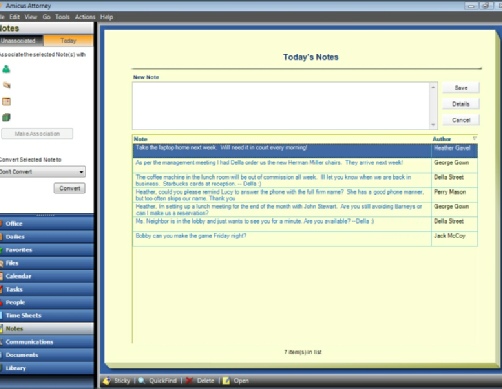Click author Jack McCoy cell
Screen dimensions: 502x389
click(x=455, y=239)
